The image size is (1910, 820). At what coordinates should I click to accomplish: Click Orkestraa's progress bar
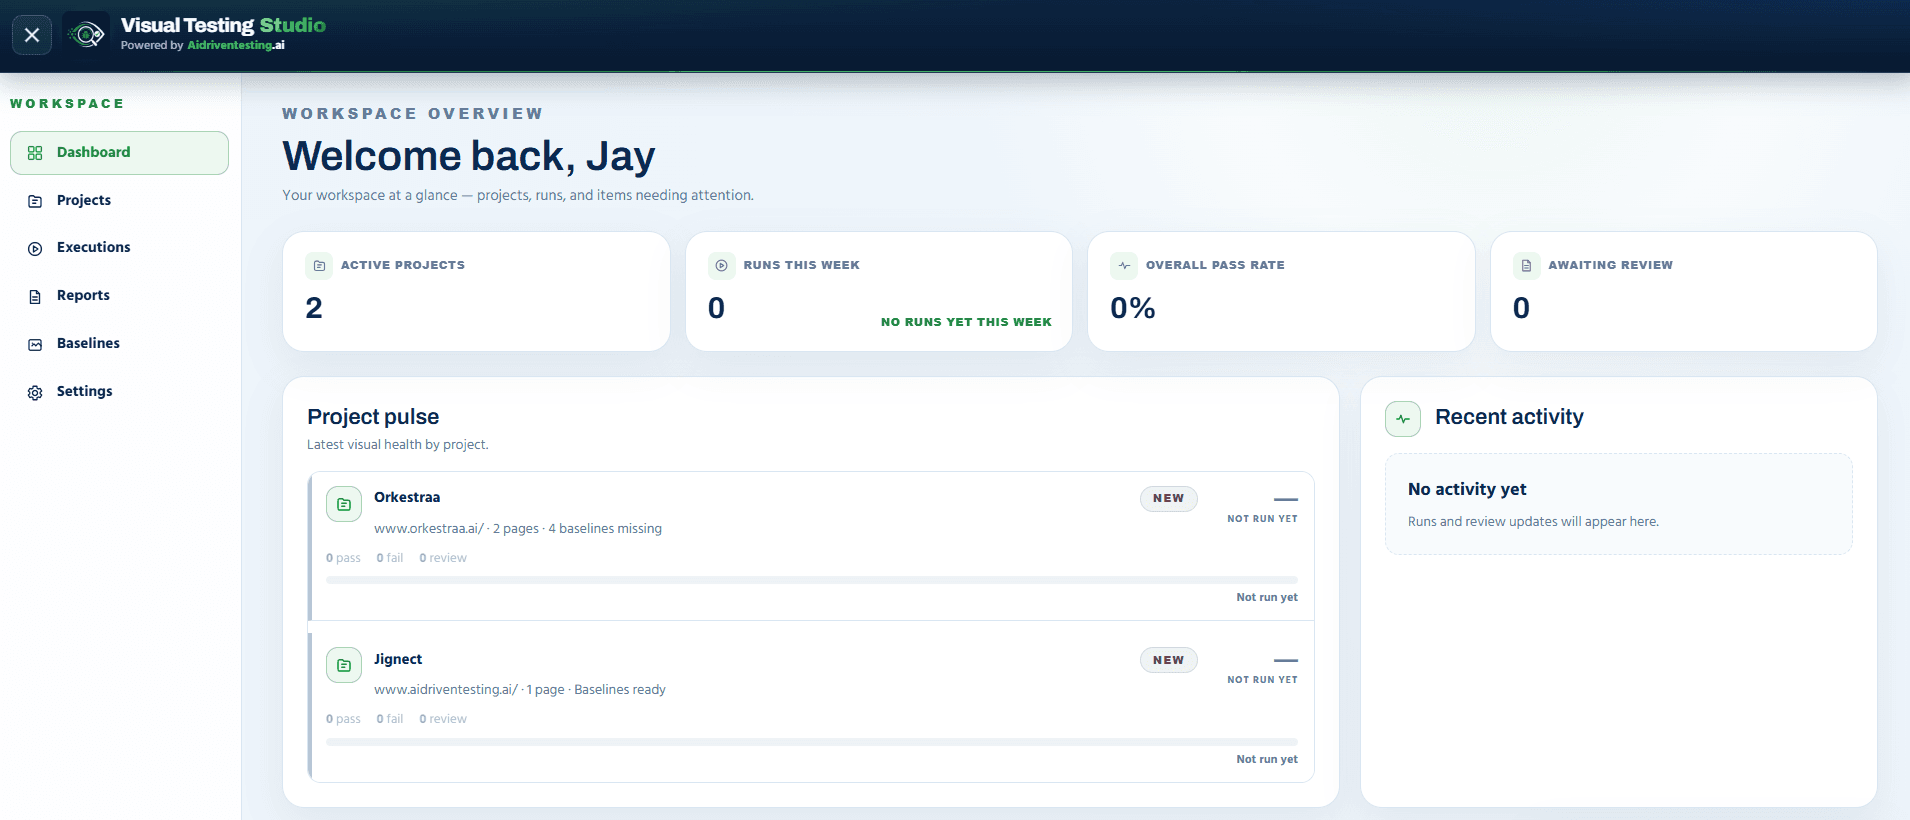click(812, 580)
